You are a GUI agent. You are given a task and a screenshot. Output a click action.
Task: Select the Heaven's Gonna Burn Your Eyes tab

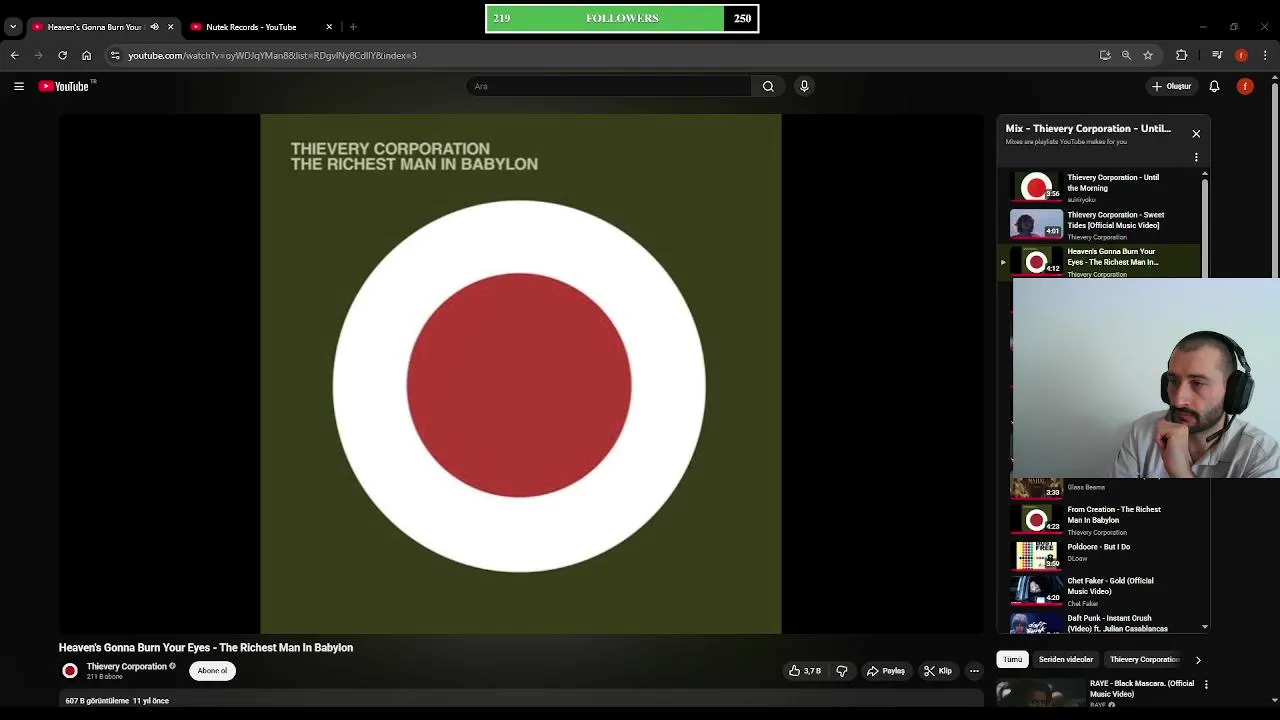[95, 27]
